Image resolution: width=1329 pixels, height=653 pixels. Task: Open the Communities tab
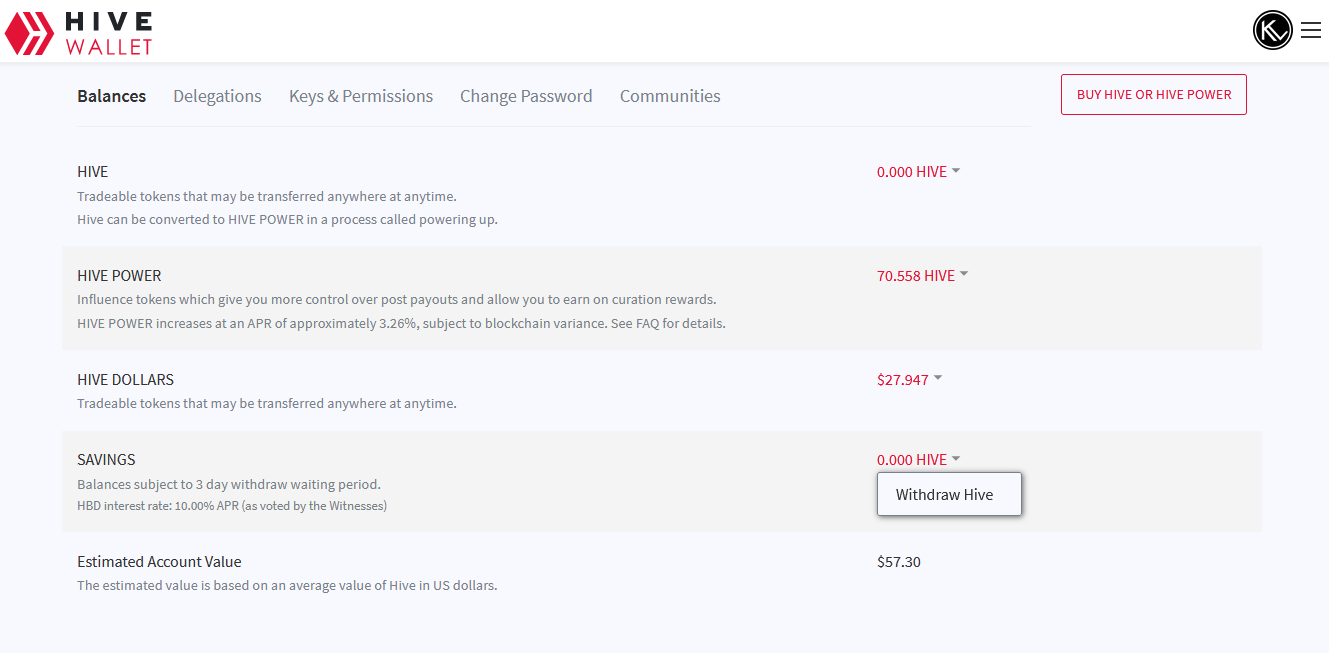click(670, 96)
